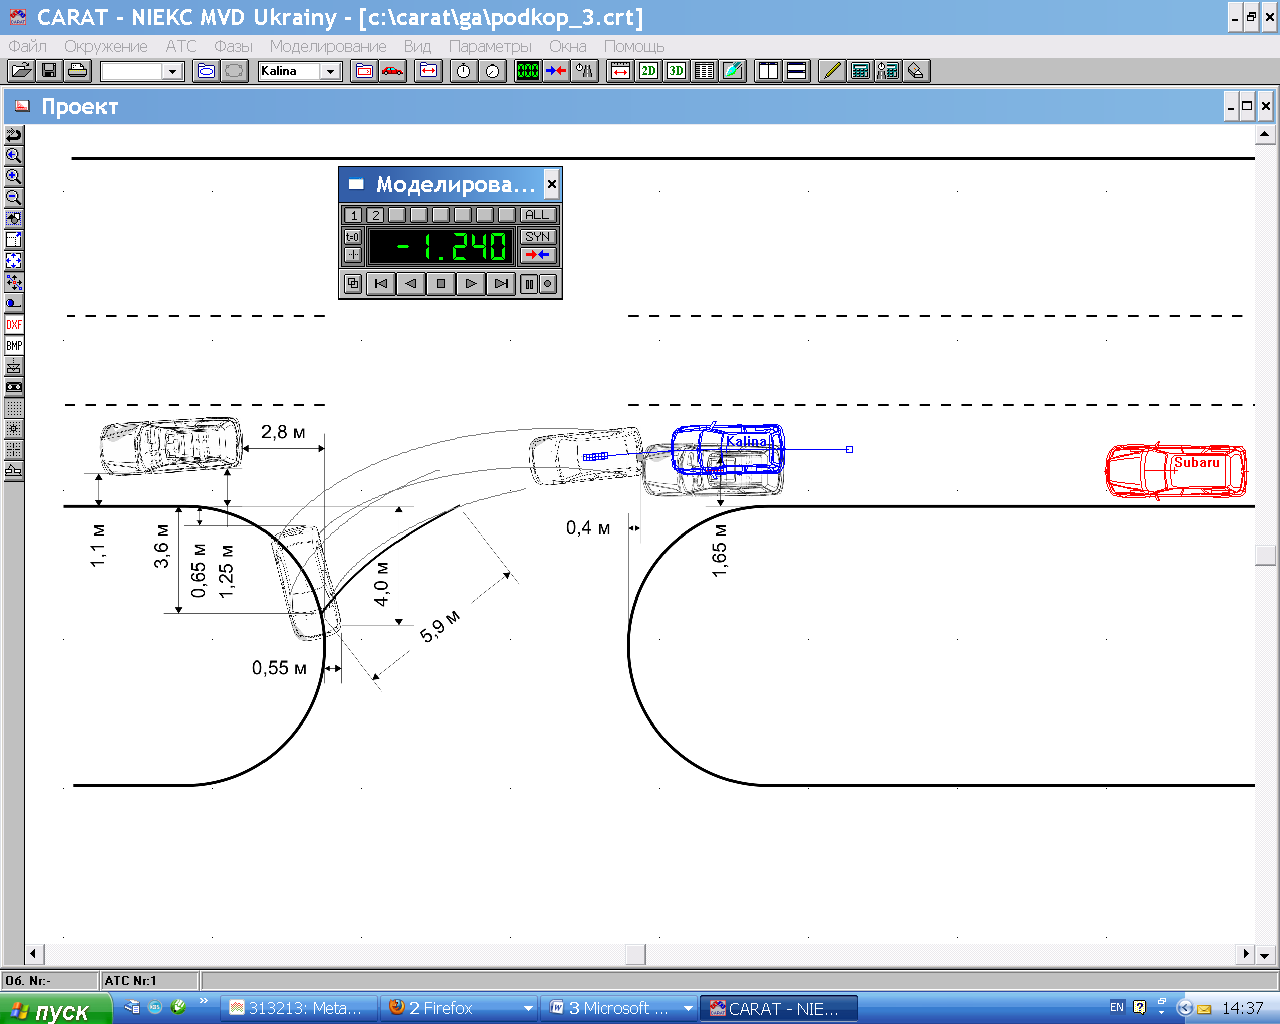Click the -1.240 time display
The width and height of the screenshot is (1280, 1024).
441,246
